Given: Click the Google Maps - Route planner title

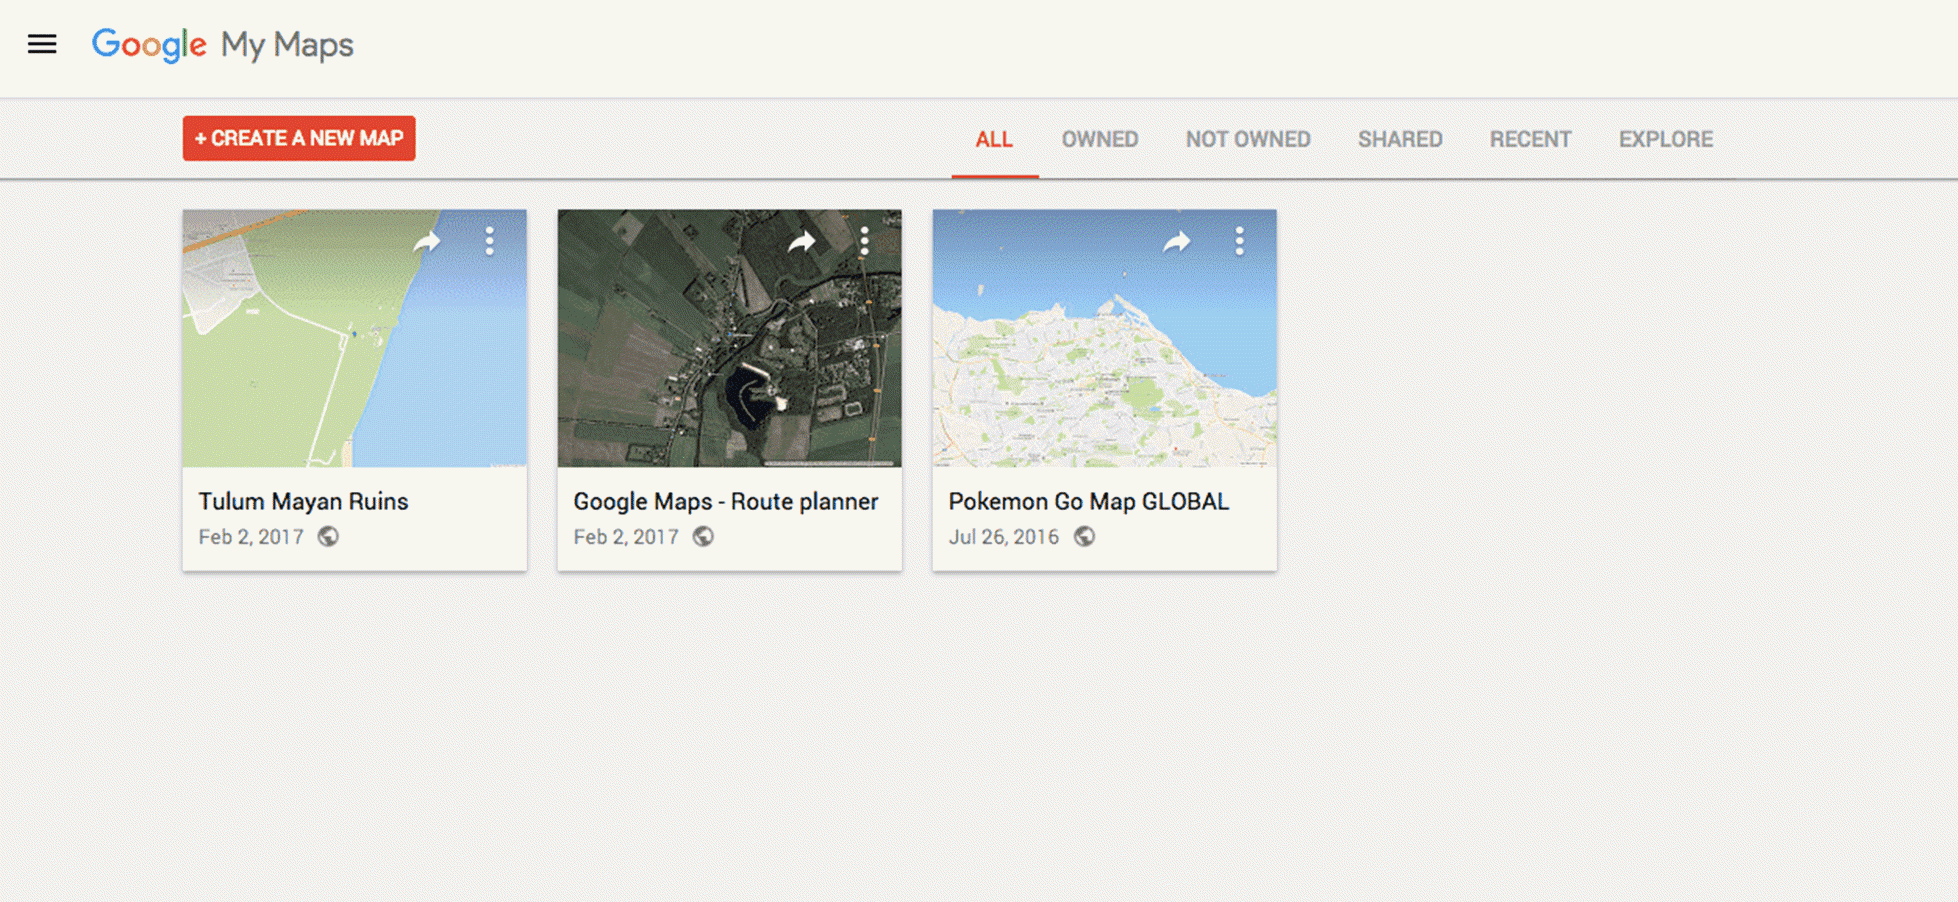Looking at the screenshot, I should [726, 501].
